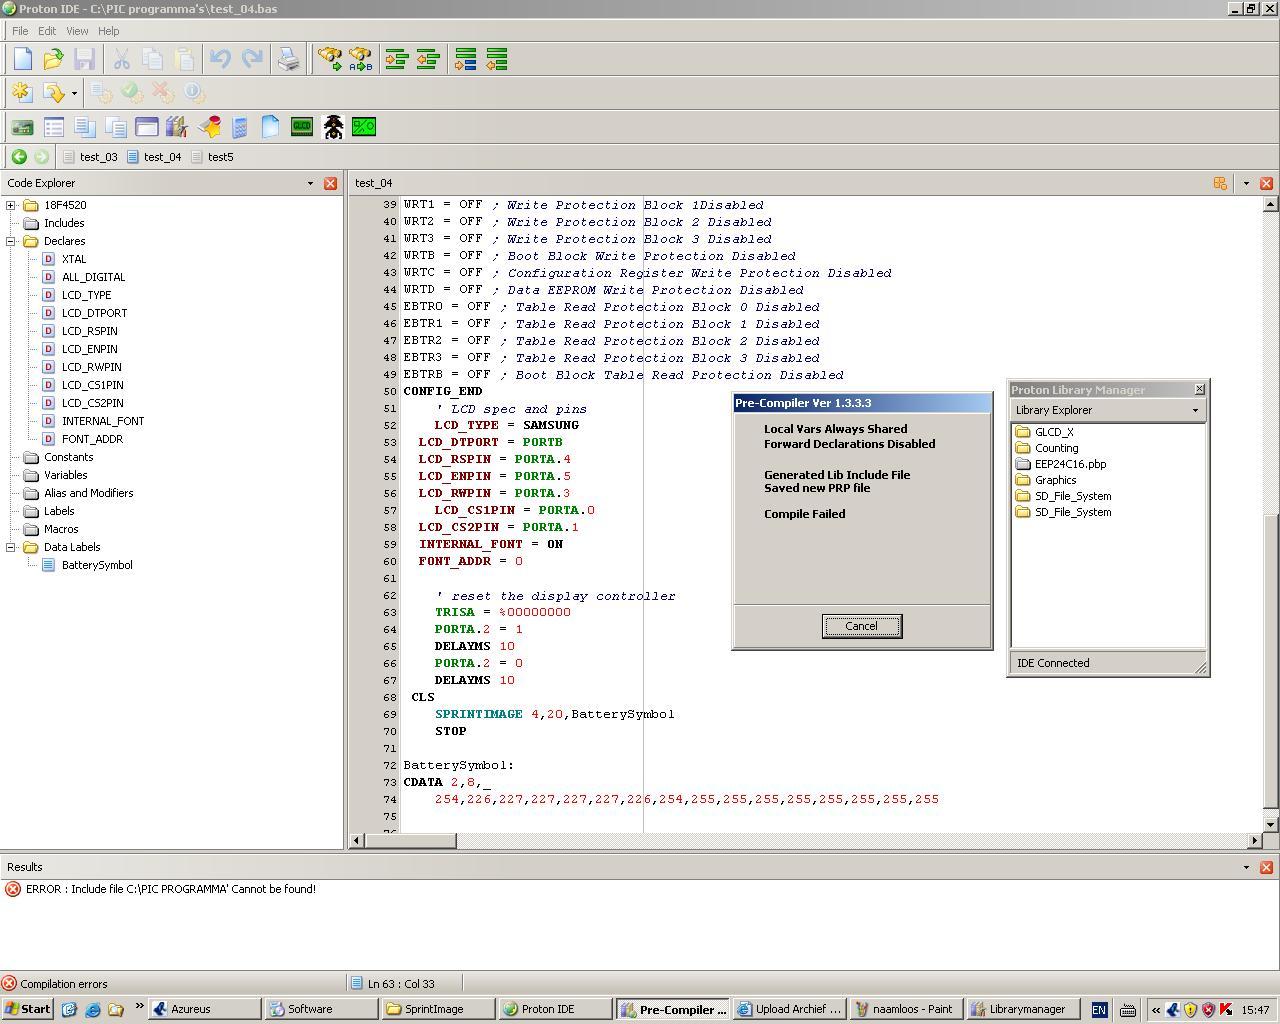Click the Compile icon with yellow star

(x=21, y=93)
